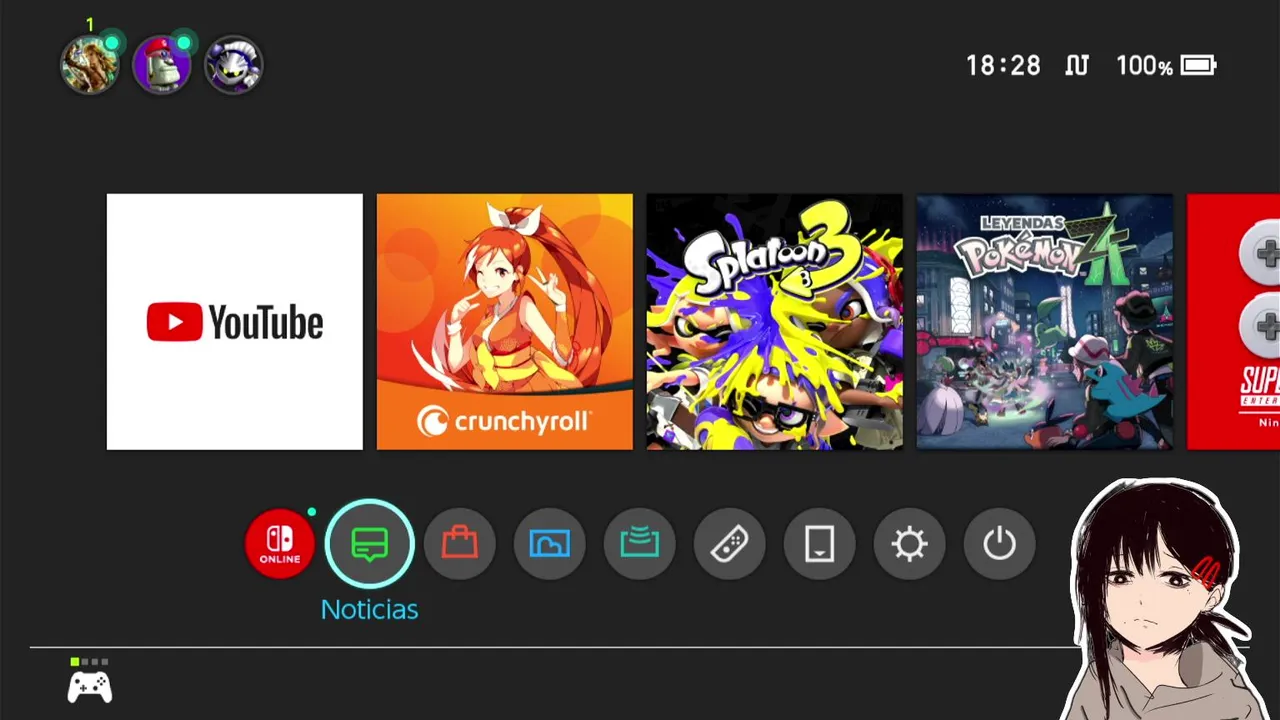Click the 100% battery percentage

click(x=1145, y=66)
